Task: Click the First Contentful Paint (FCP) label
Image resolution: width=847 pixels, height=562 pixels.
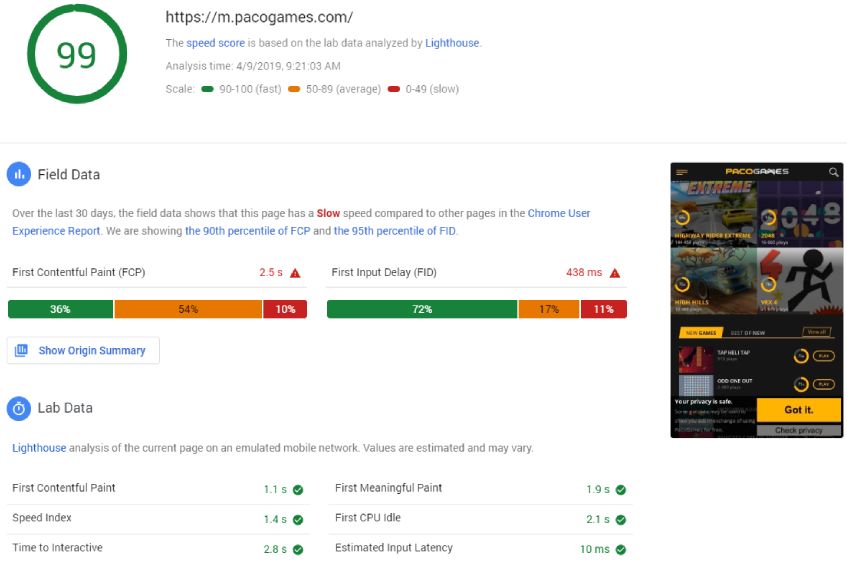Action: 79,272
